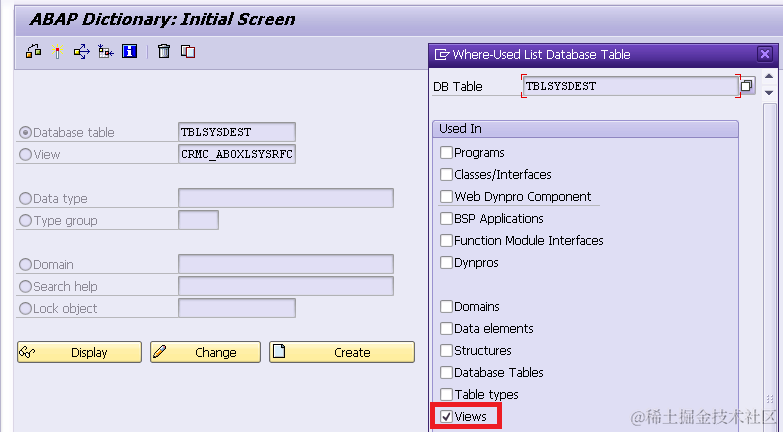Image resolution: width=783 pixels, height=432 pixels.
Task: Select the View radio button
Action: [25, 154]
